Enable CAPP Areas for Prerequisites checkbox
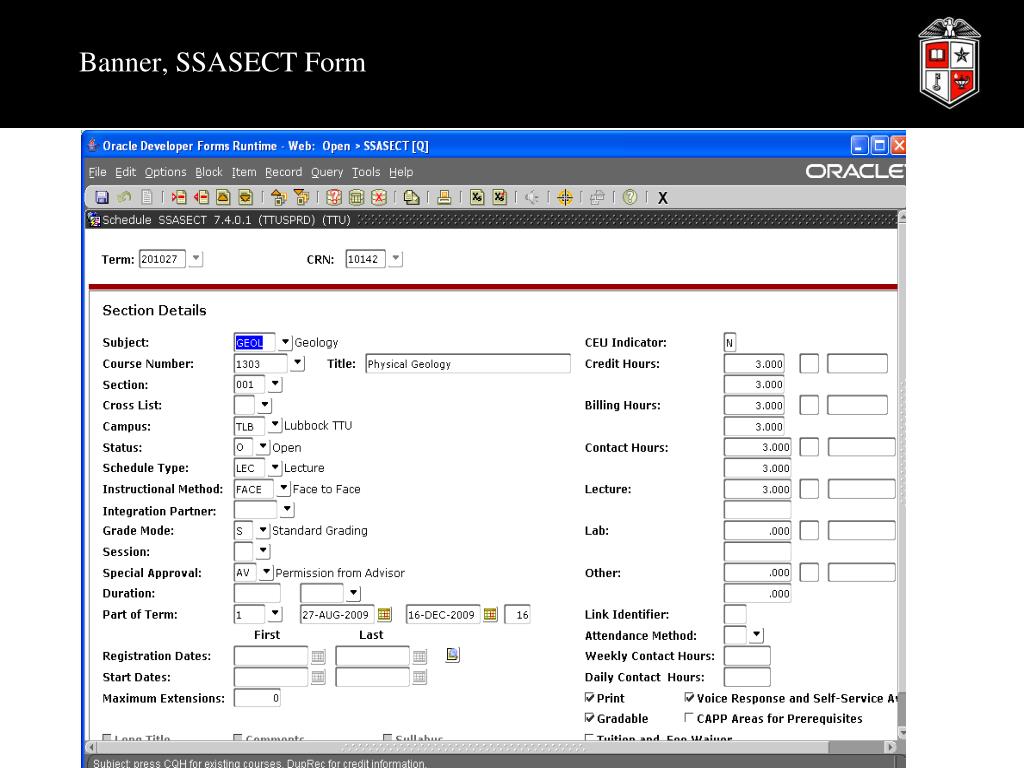This screenshot has width=1024, height=768. point(689,718)
